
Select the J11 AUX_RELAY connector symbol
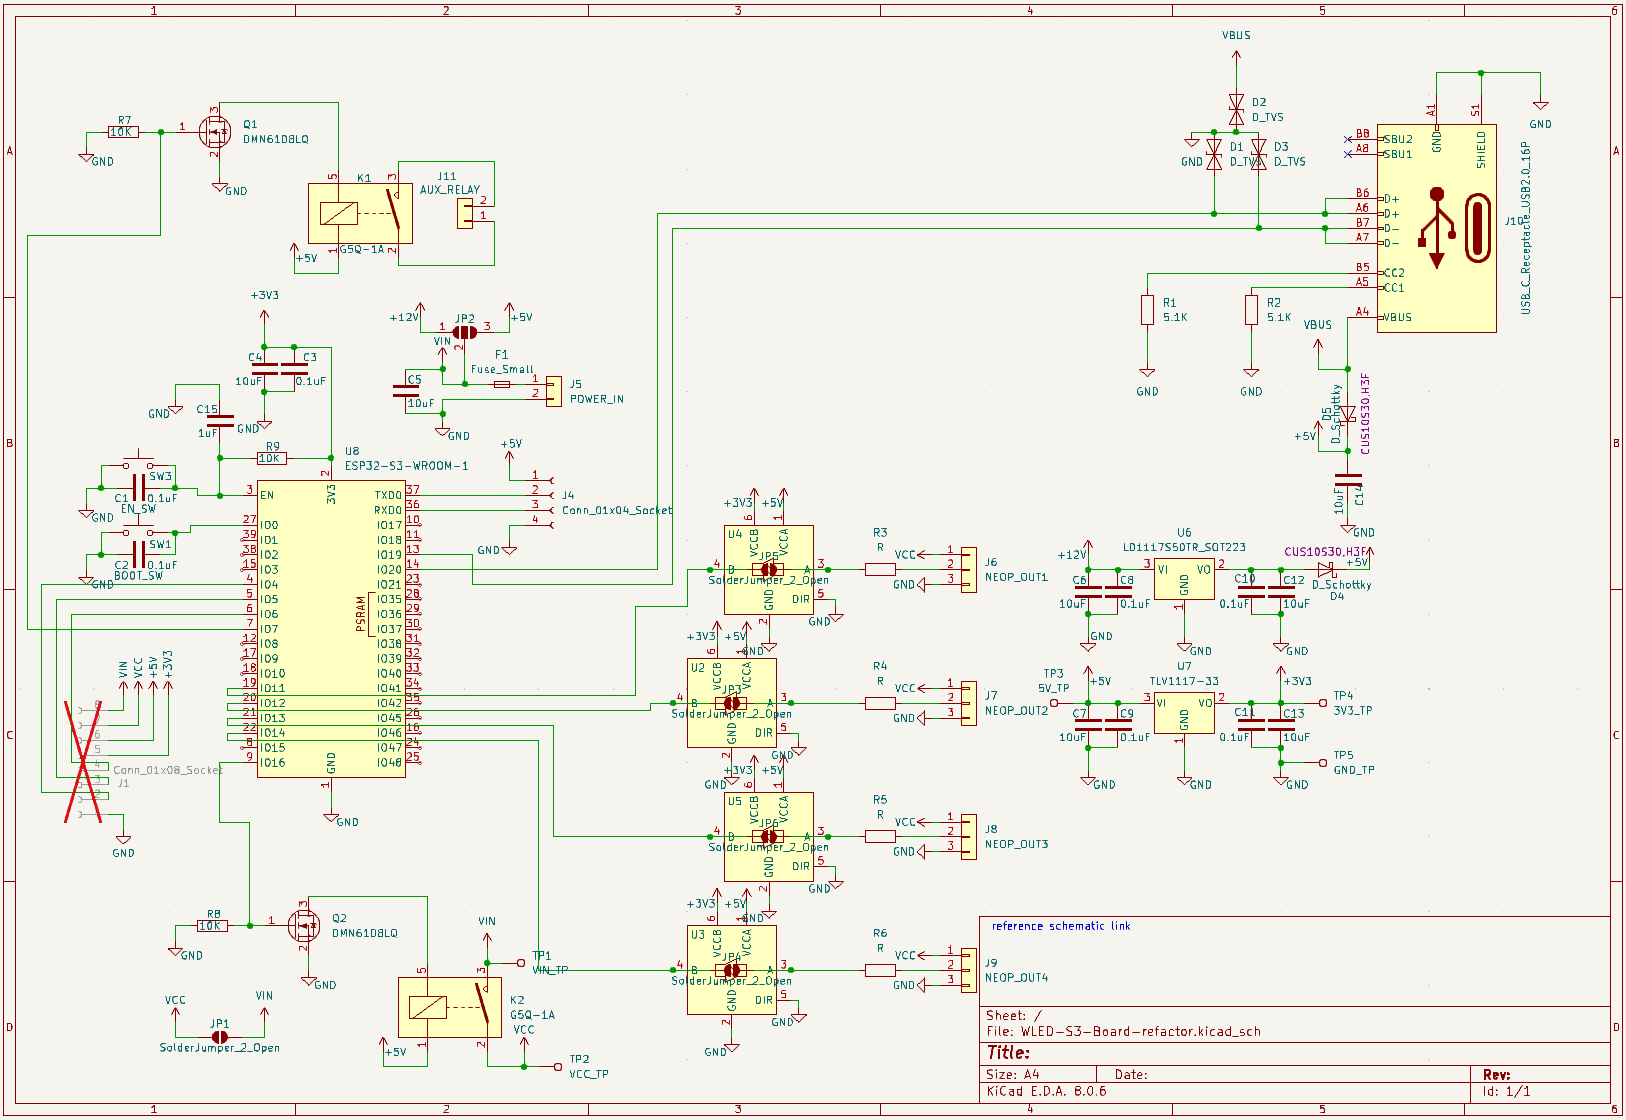click(465, 213)
